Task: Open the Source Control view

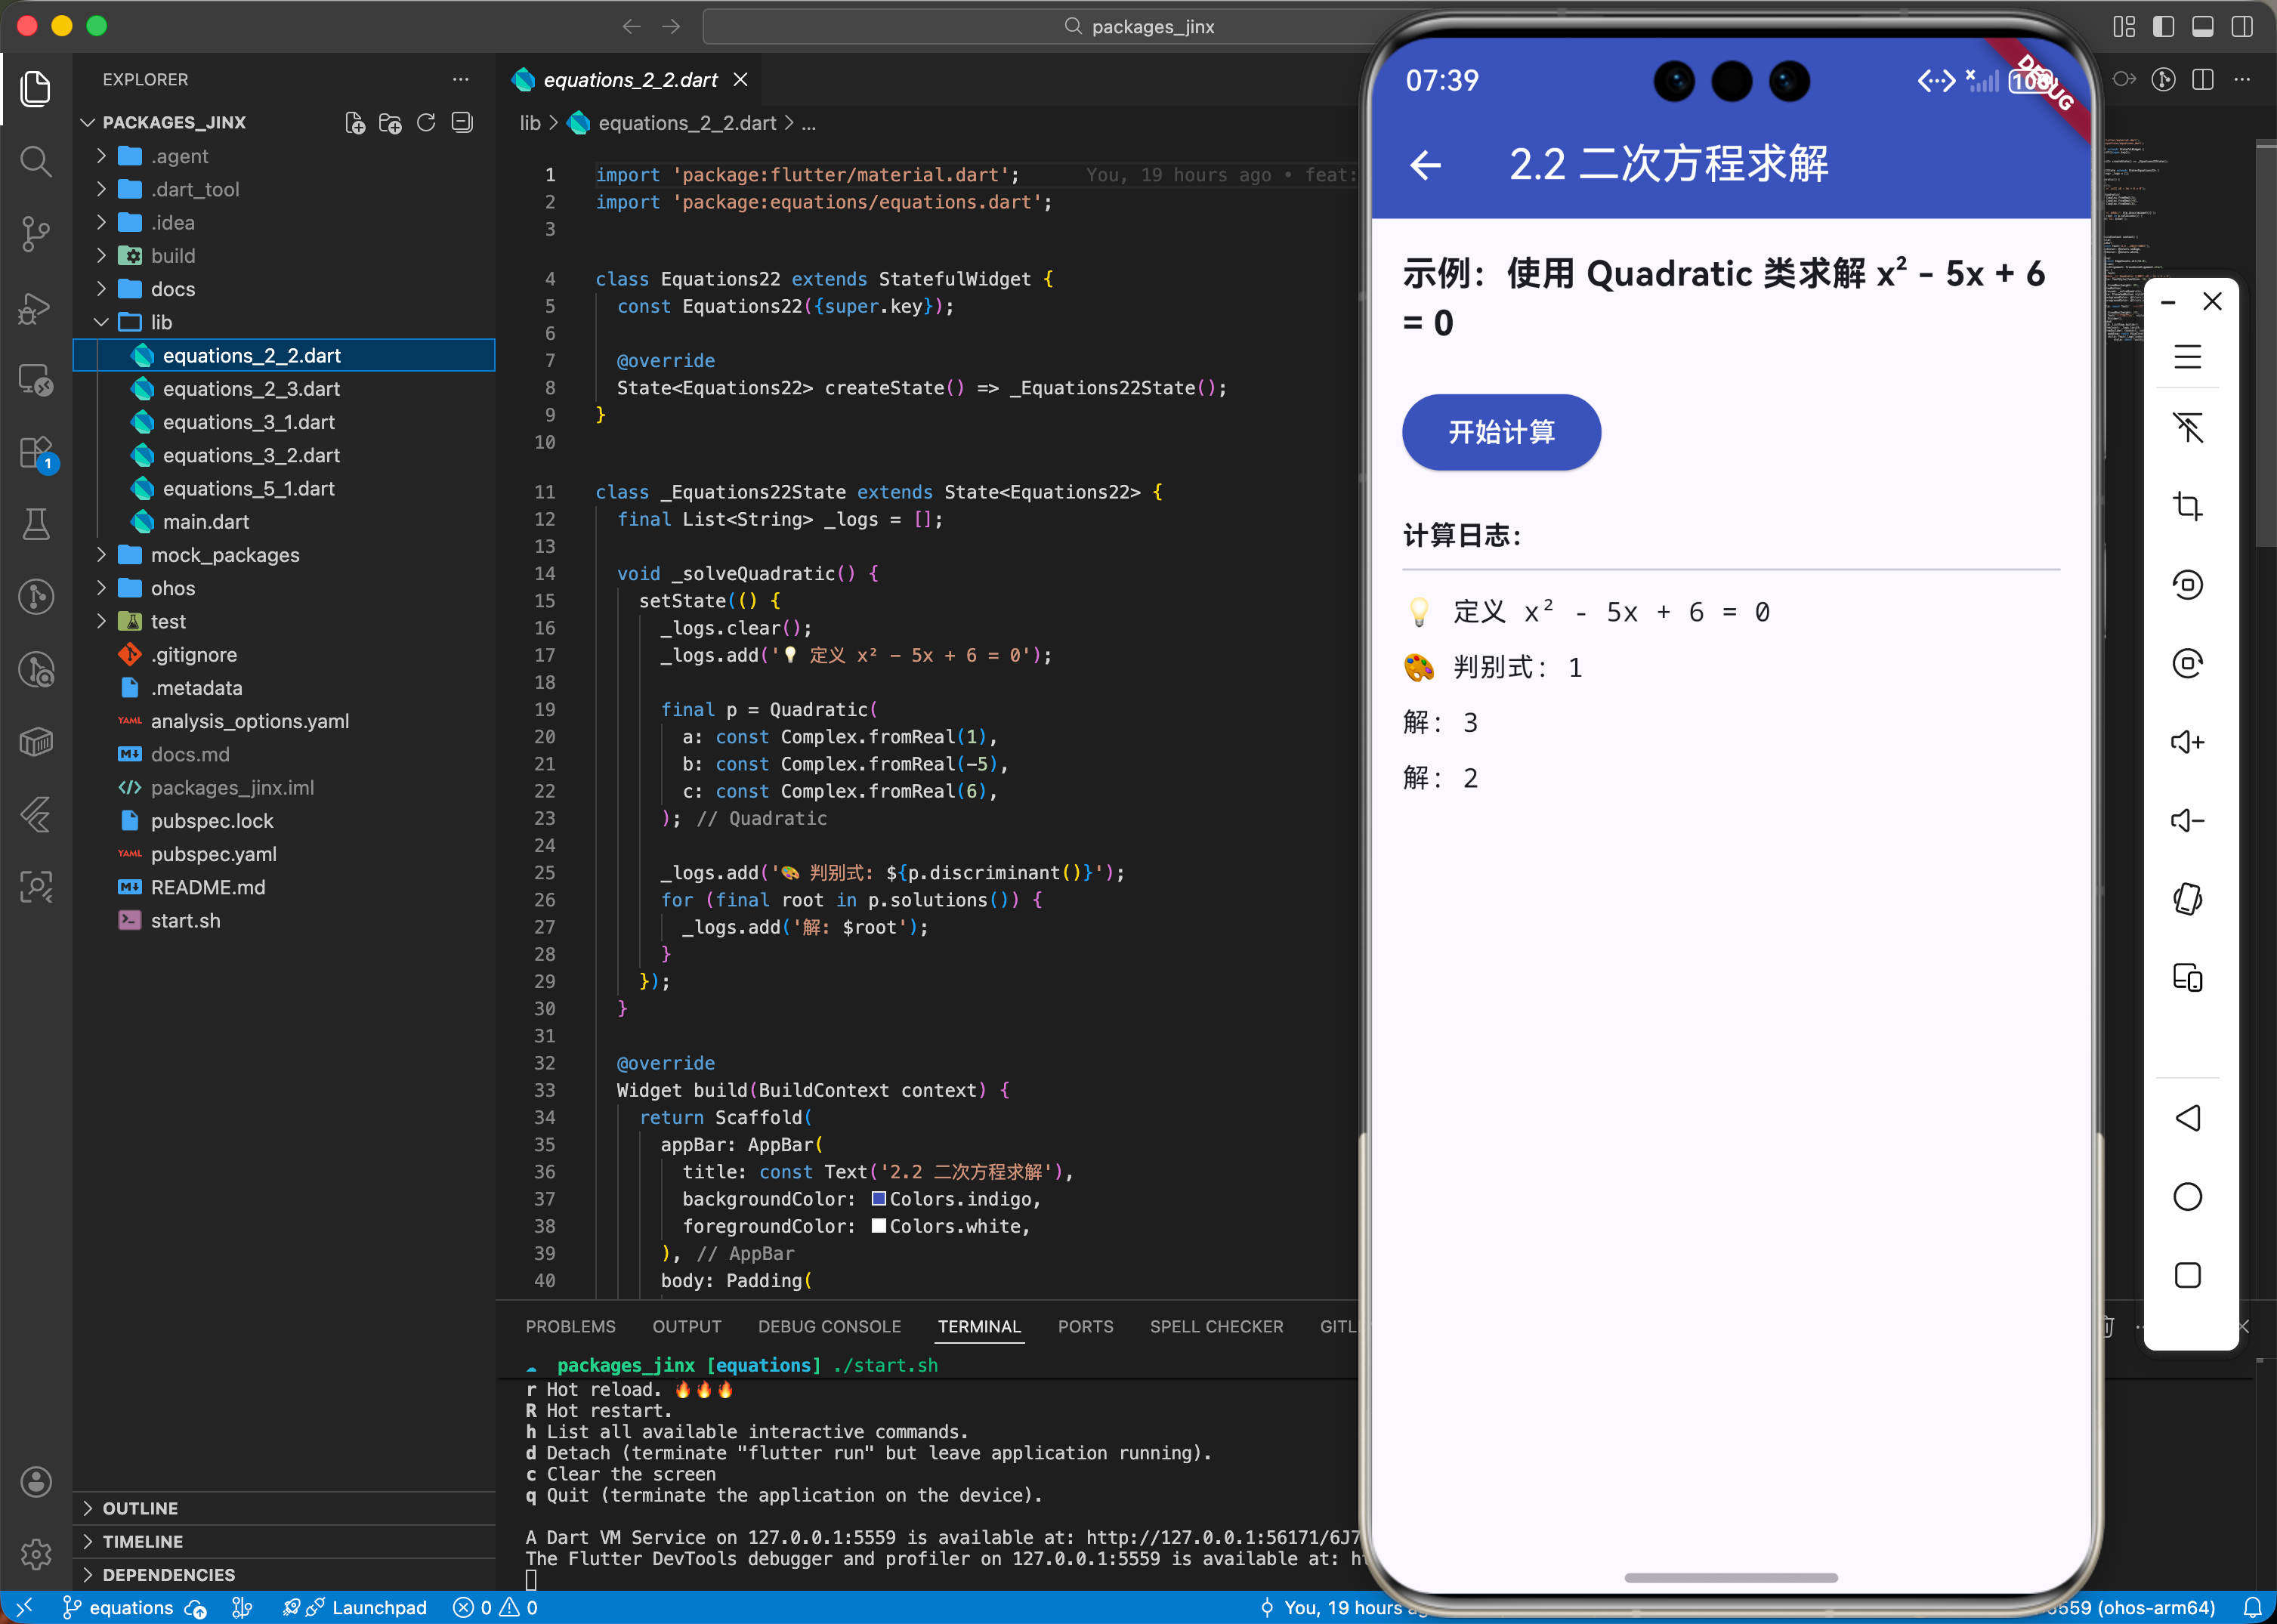Action: (36, 234)
